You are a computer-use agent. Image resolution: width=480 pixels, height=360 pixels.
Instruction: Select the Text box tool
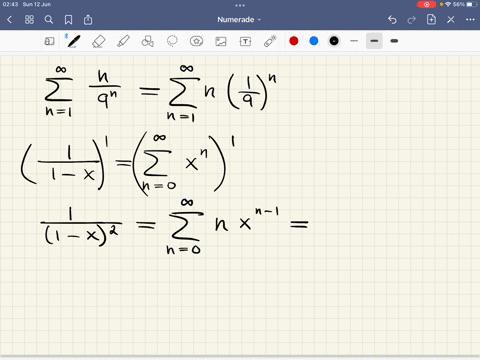245,41
